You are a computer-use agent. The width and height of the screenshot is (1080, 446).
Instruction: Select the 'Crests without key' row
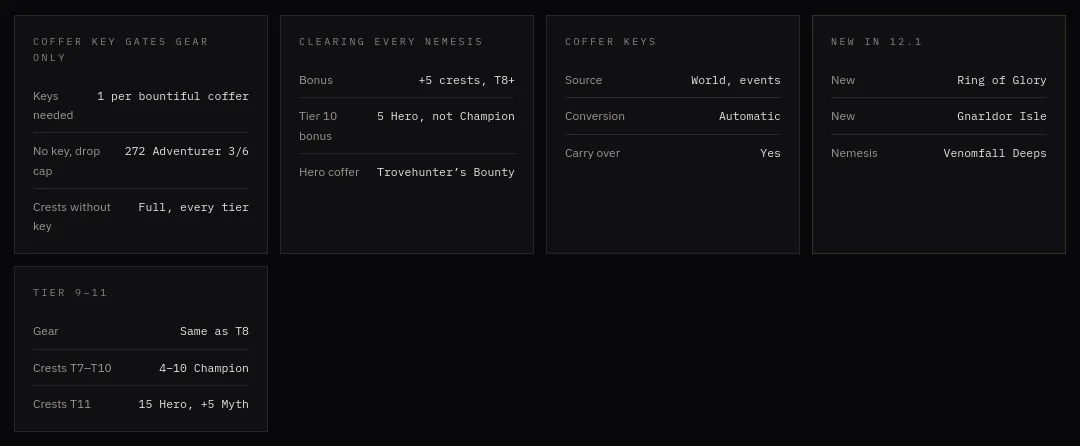coord(141,216)
